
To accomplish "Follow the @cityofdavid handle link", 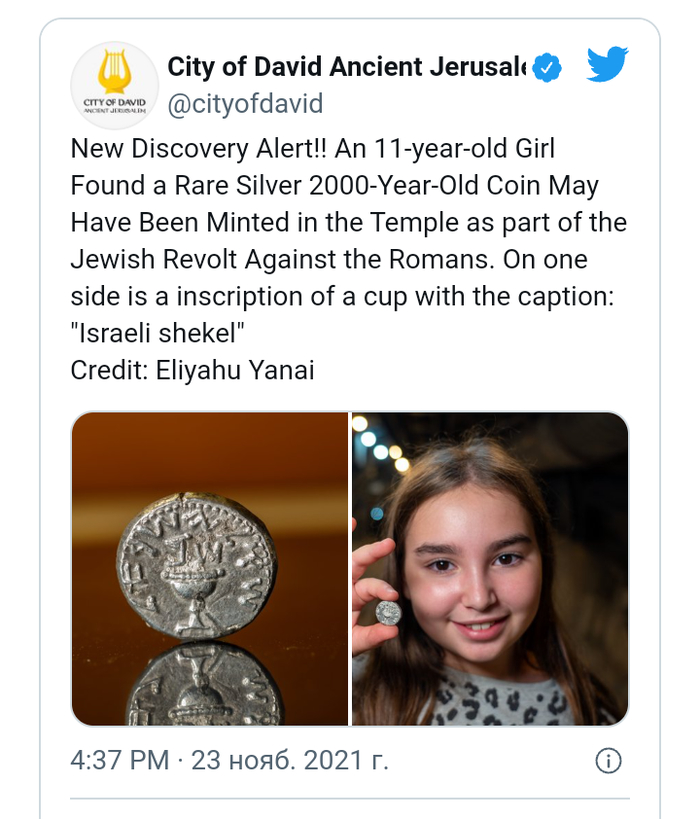I will (x=246, y=103).
